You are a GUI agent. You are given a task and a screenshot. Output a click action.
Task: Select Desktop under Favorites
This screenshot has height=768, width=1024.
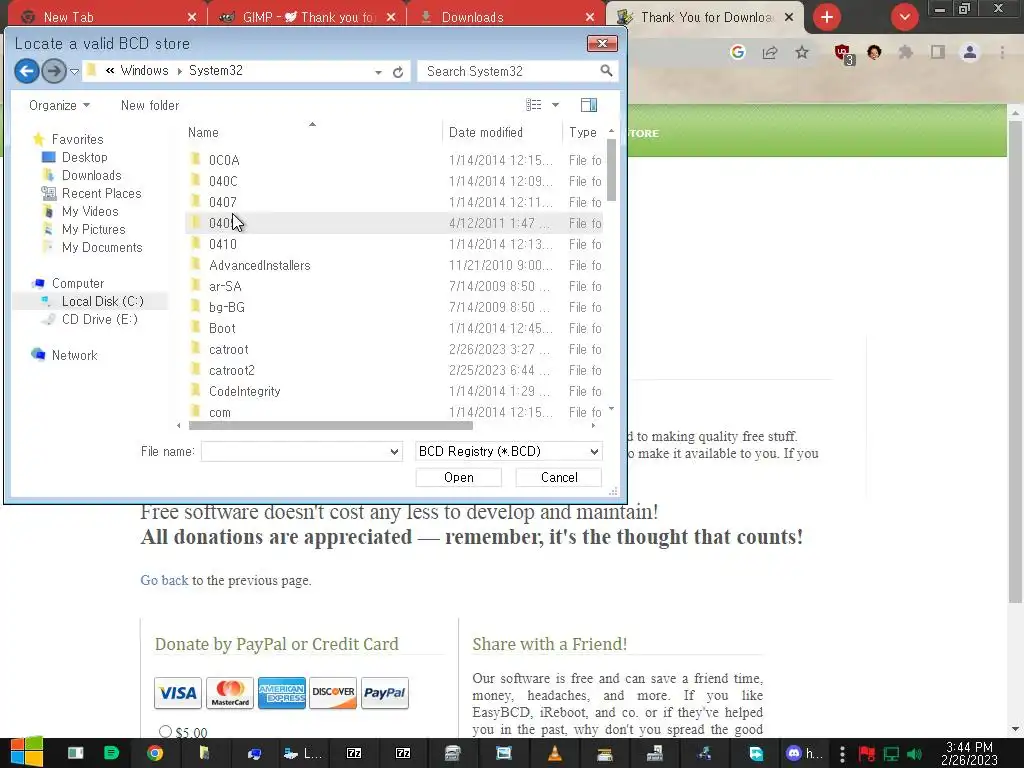coord(84,157)
